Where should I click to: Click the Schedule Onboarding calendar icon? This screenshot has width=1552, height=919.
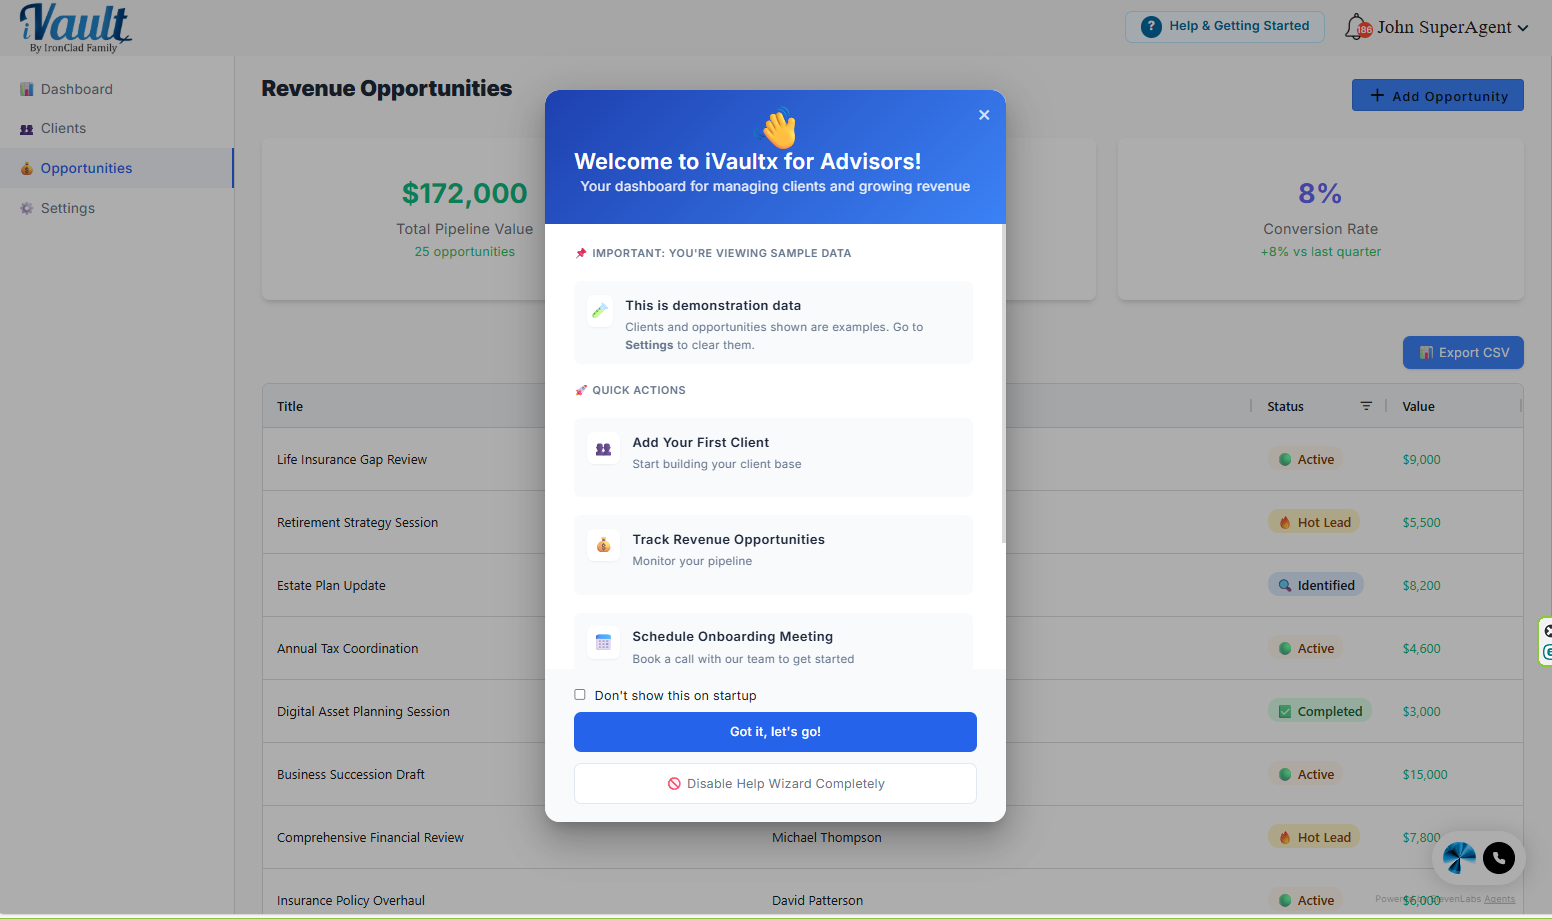point(603,643)
